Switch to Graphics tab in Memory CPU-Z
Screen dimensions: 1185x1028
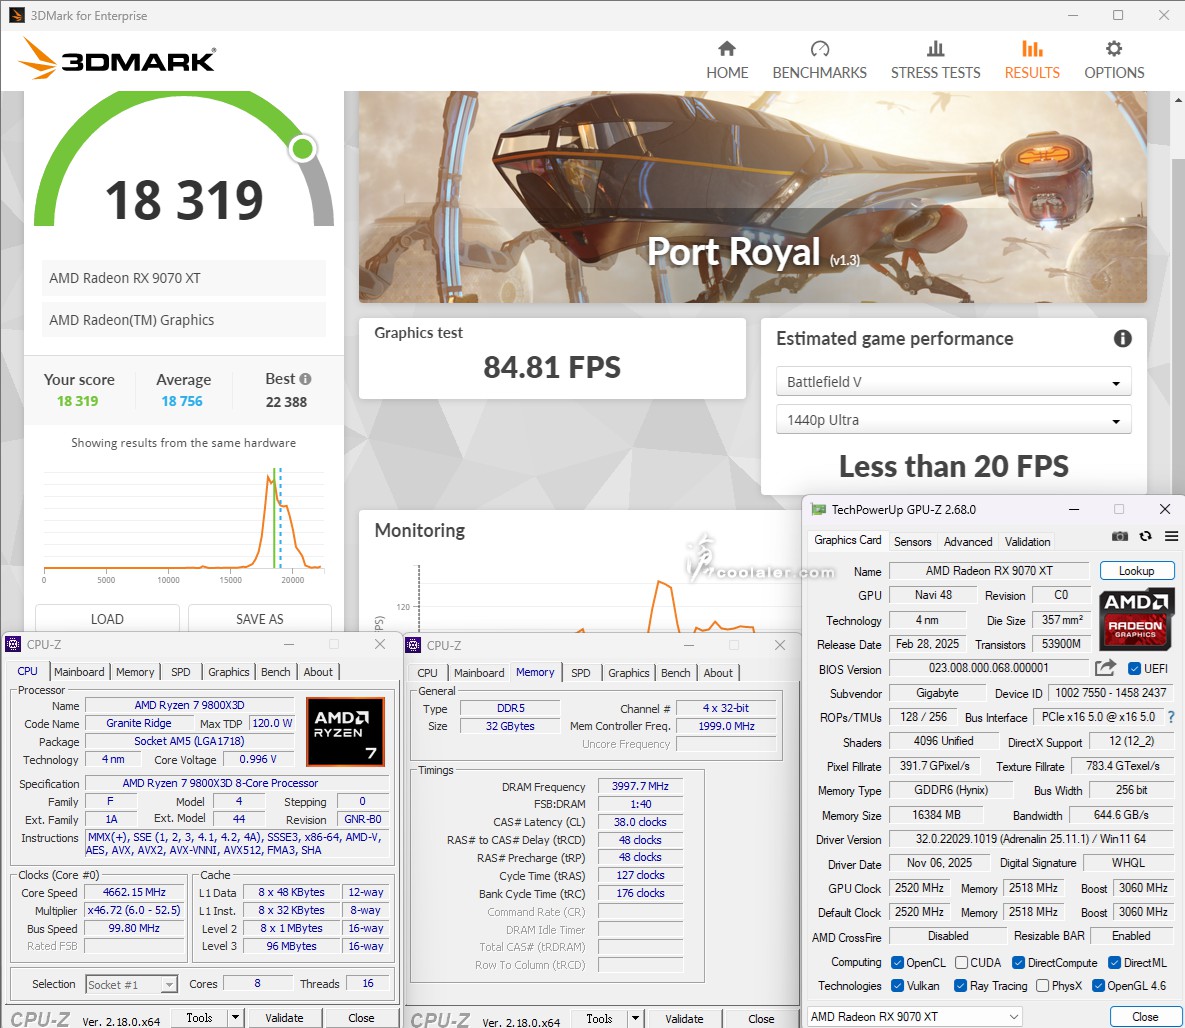coord(628,673)
